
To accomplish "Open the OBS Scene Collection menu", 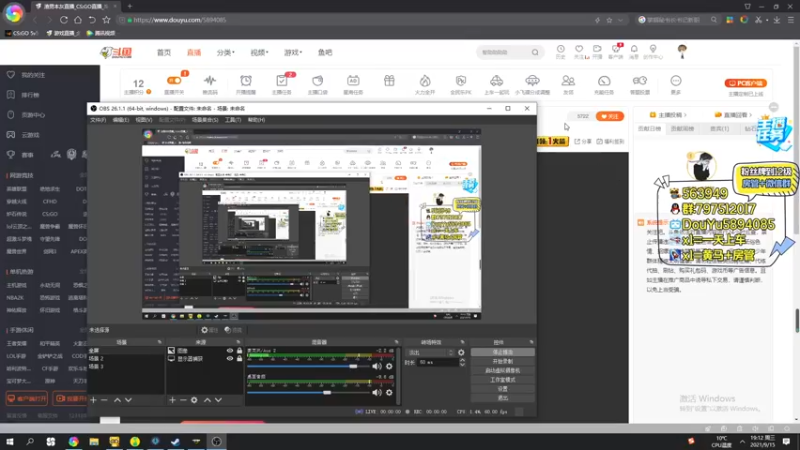I will pyautogui.click(x=205, y=120).
